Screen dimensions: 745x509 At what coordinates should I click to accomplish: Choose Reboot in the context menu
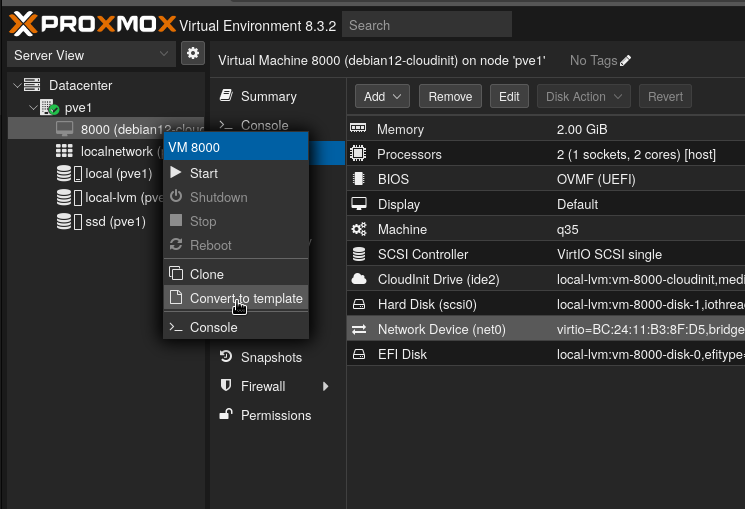coord(236,245)
